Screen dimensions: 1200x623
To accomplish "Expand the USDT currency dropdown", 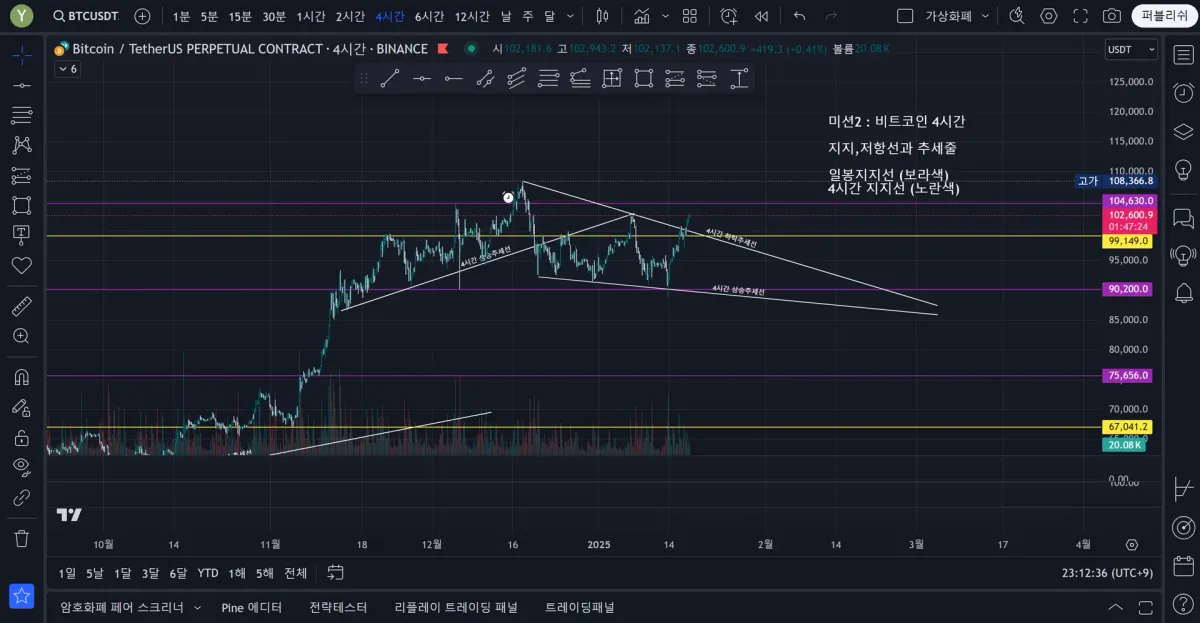I will 1131,49.
